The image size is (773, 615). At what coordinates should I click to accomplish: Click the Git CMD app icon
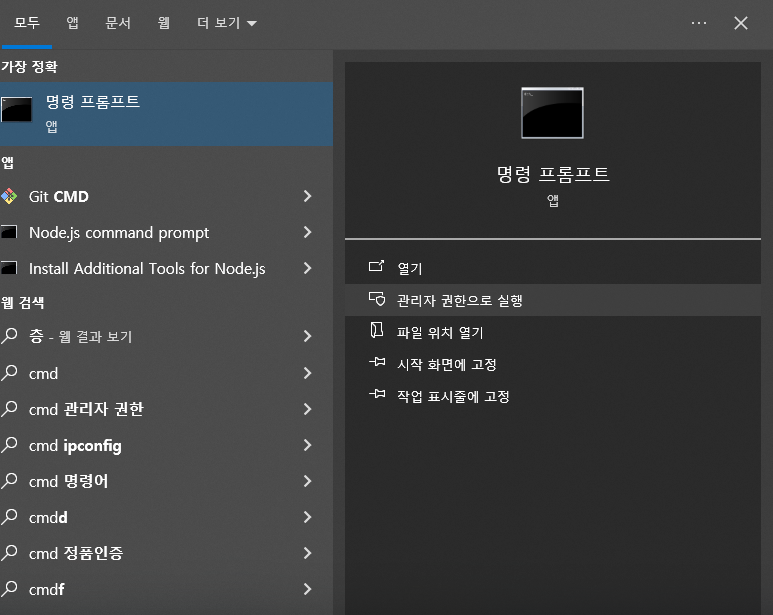coord(9,196)
